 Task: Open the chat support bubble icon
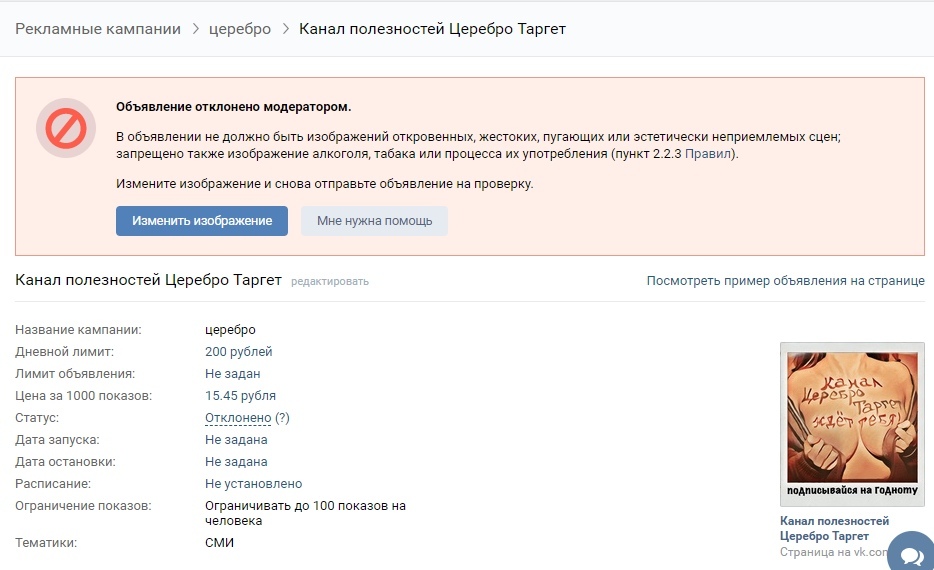coord(910,553)
